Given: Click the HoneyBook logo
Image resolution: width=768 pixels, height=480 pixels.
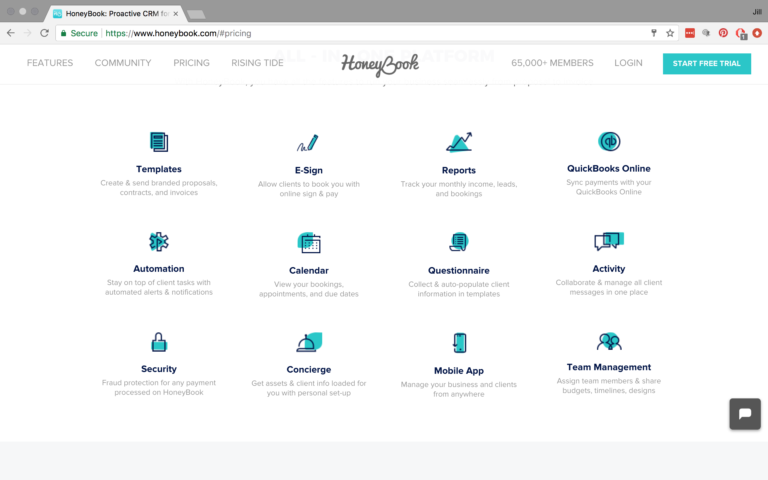Looking at the screenshot, I should point(379,64).
